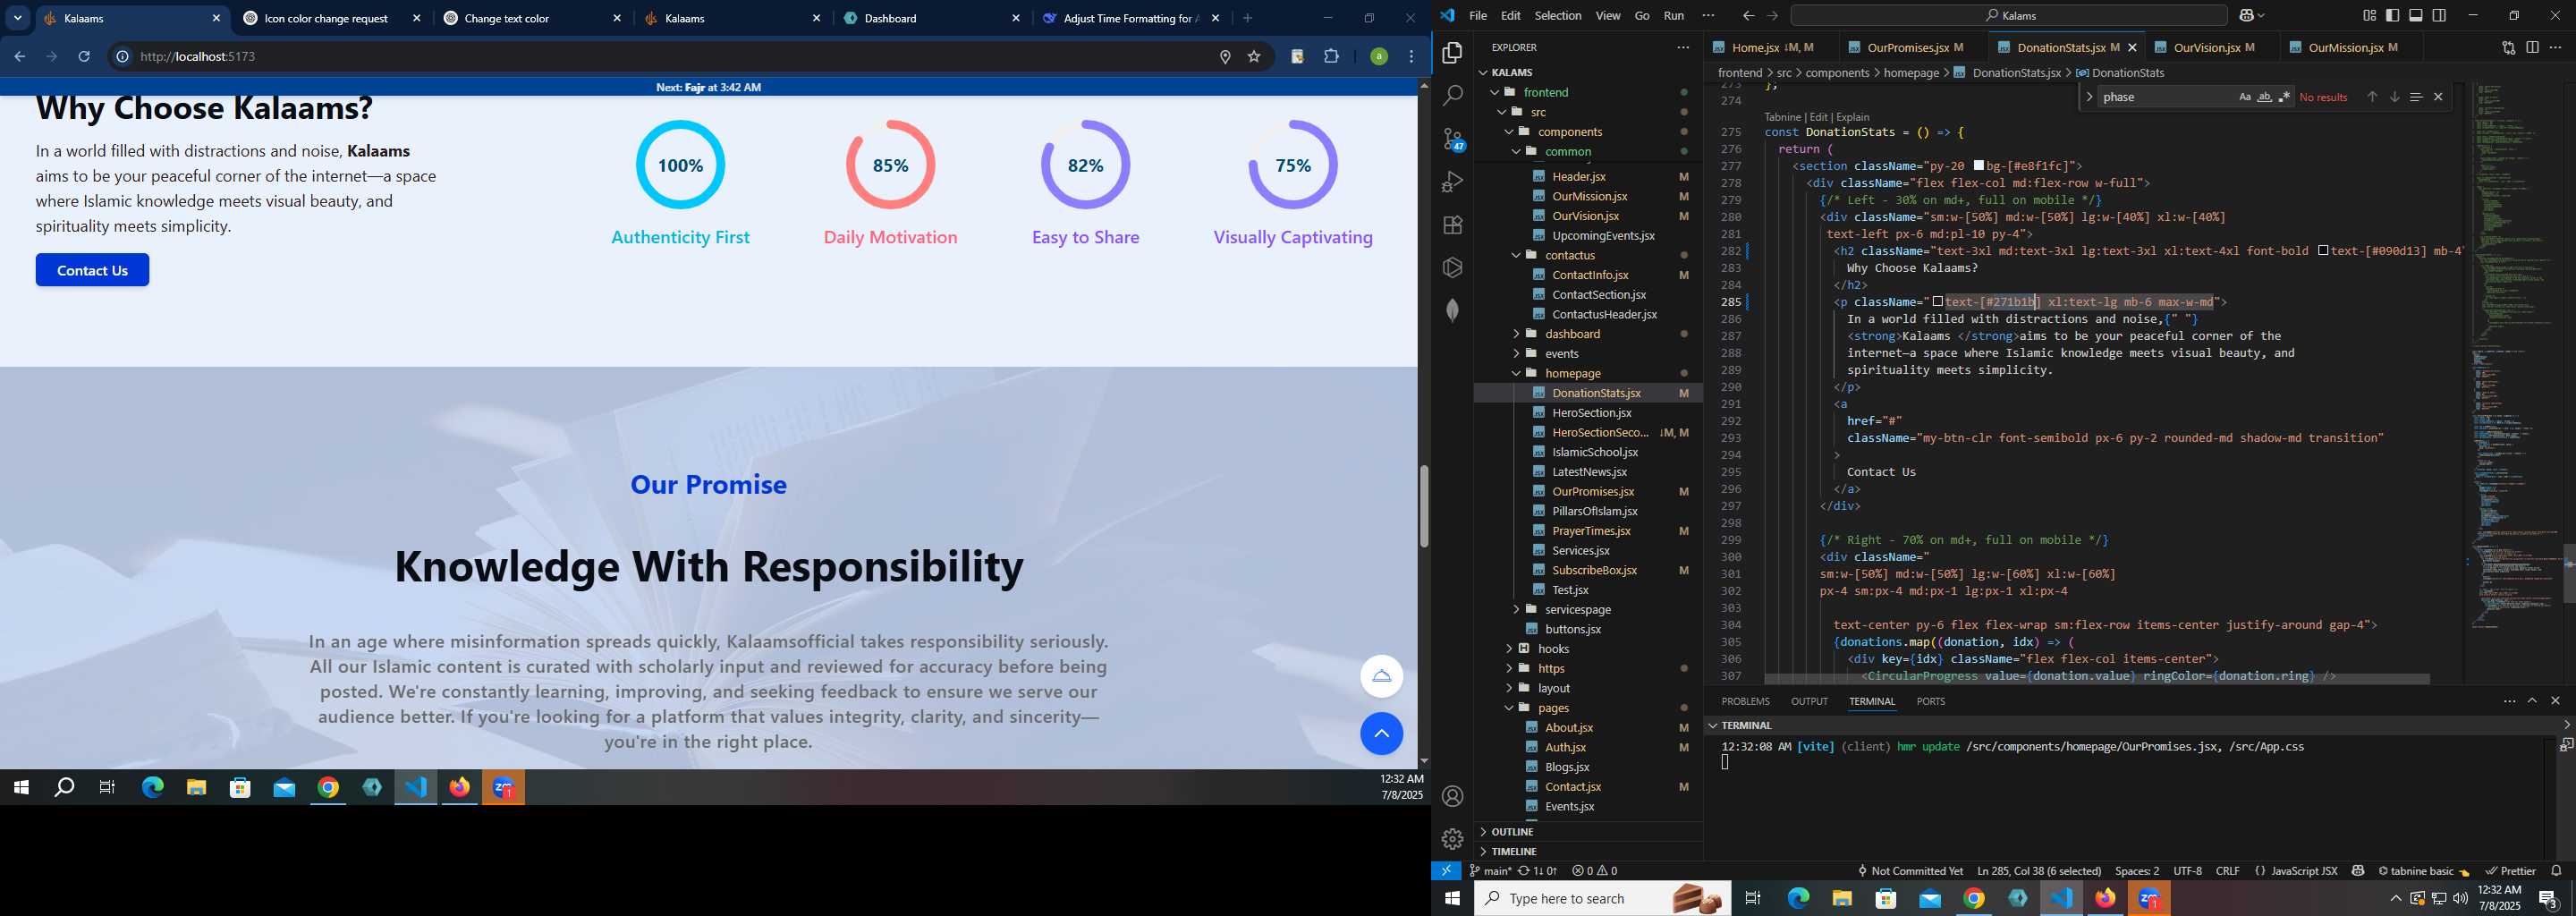Click the color swatch before bg-[#e8f1fc]
The height and width of the screenshot is (916, 2576).
tap(1978, 166)
